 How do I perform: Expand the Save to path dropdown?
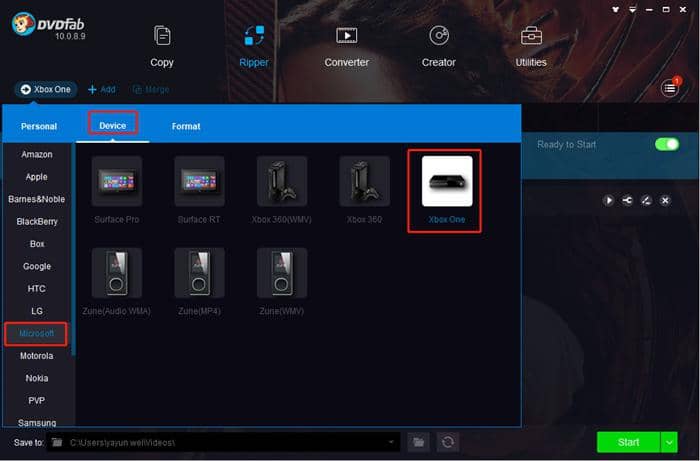391,442
